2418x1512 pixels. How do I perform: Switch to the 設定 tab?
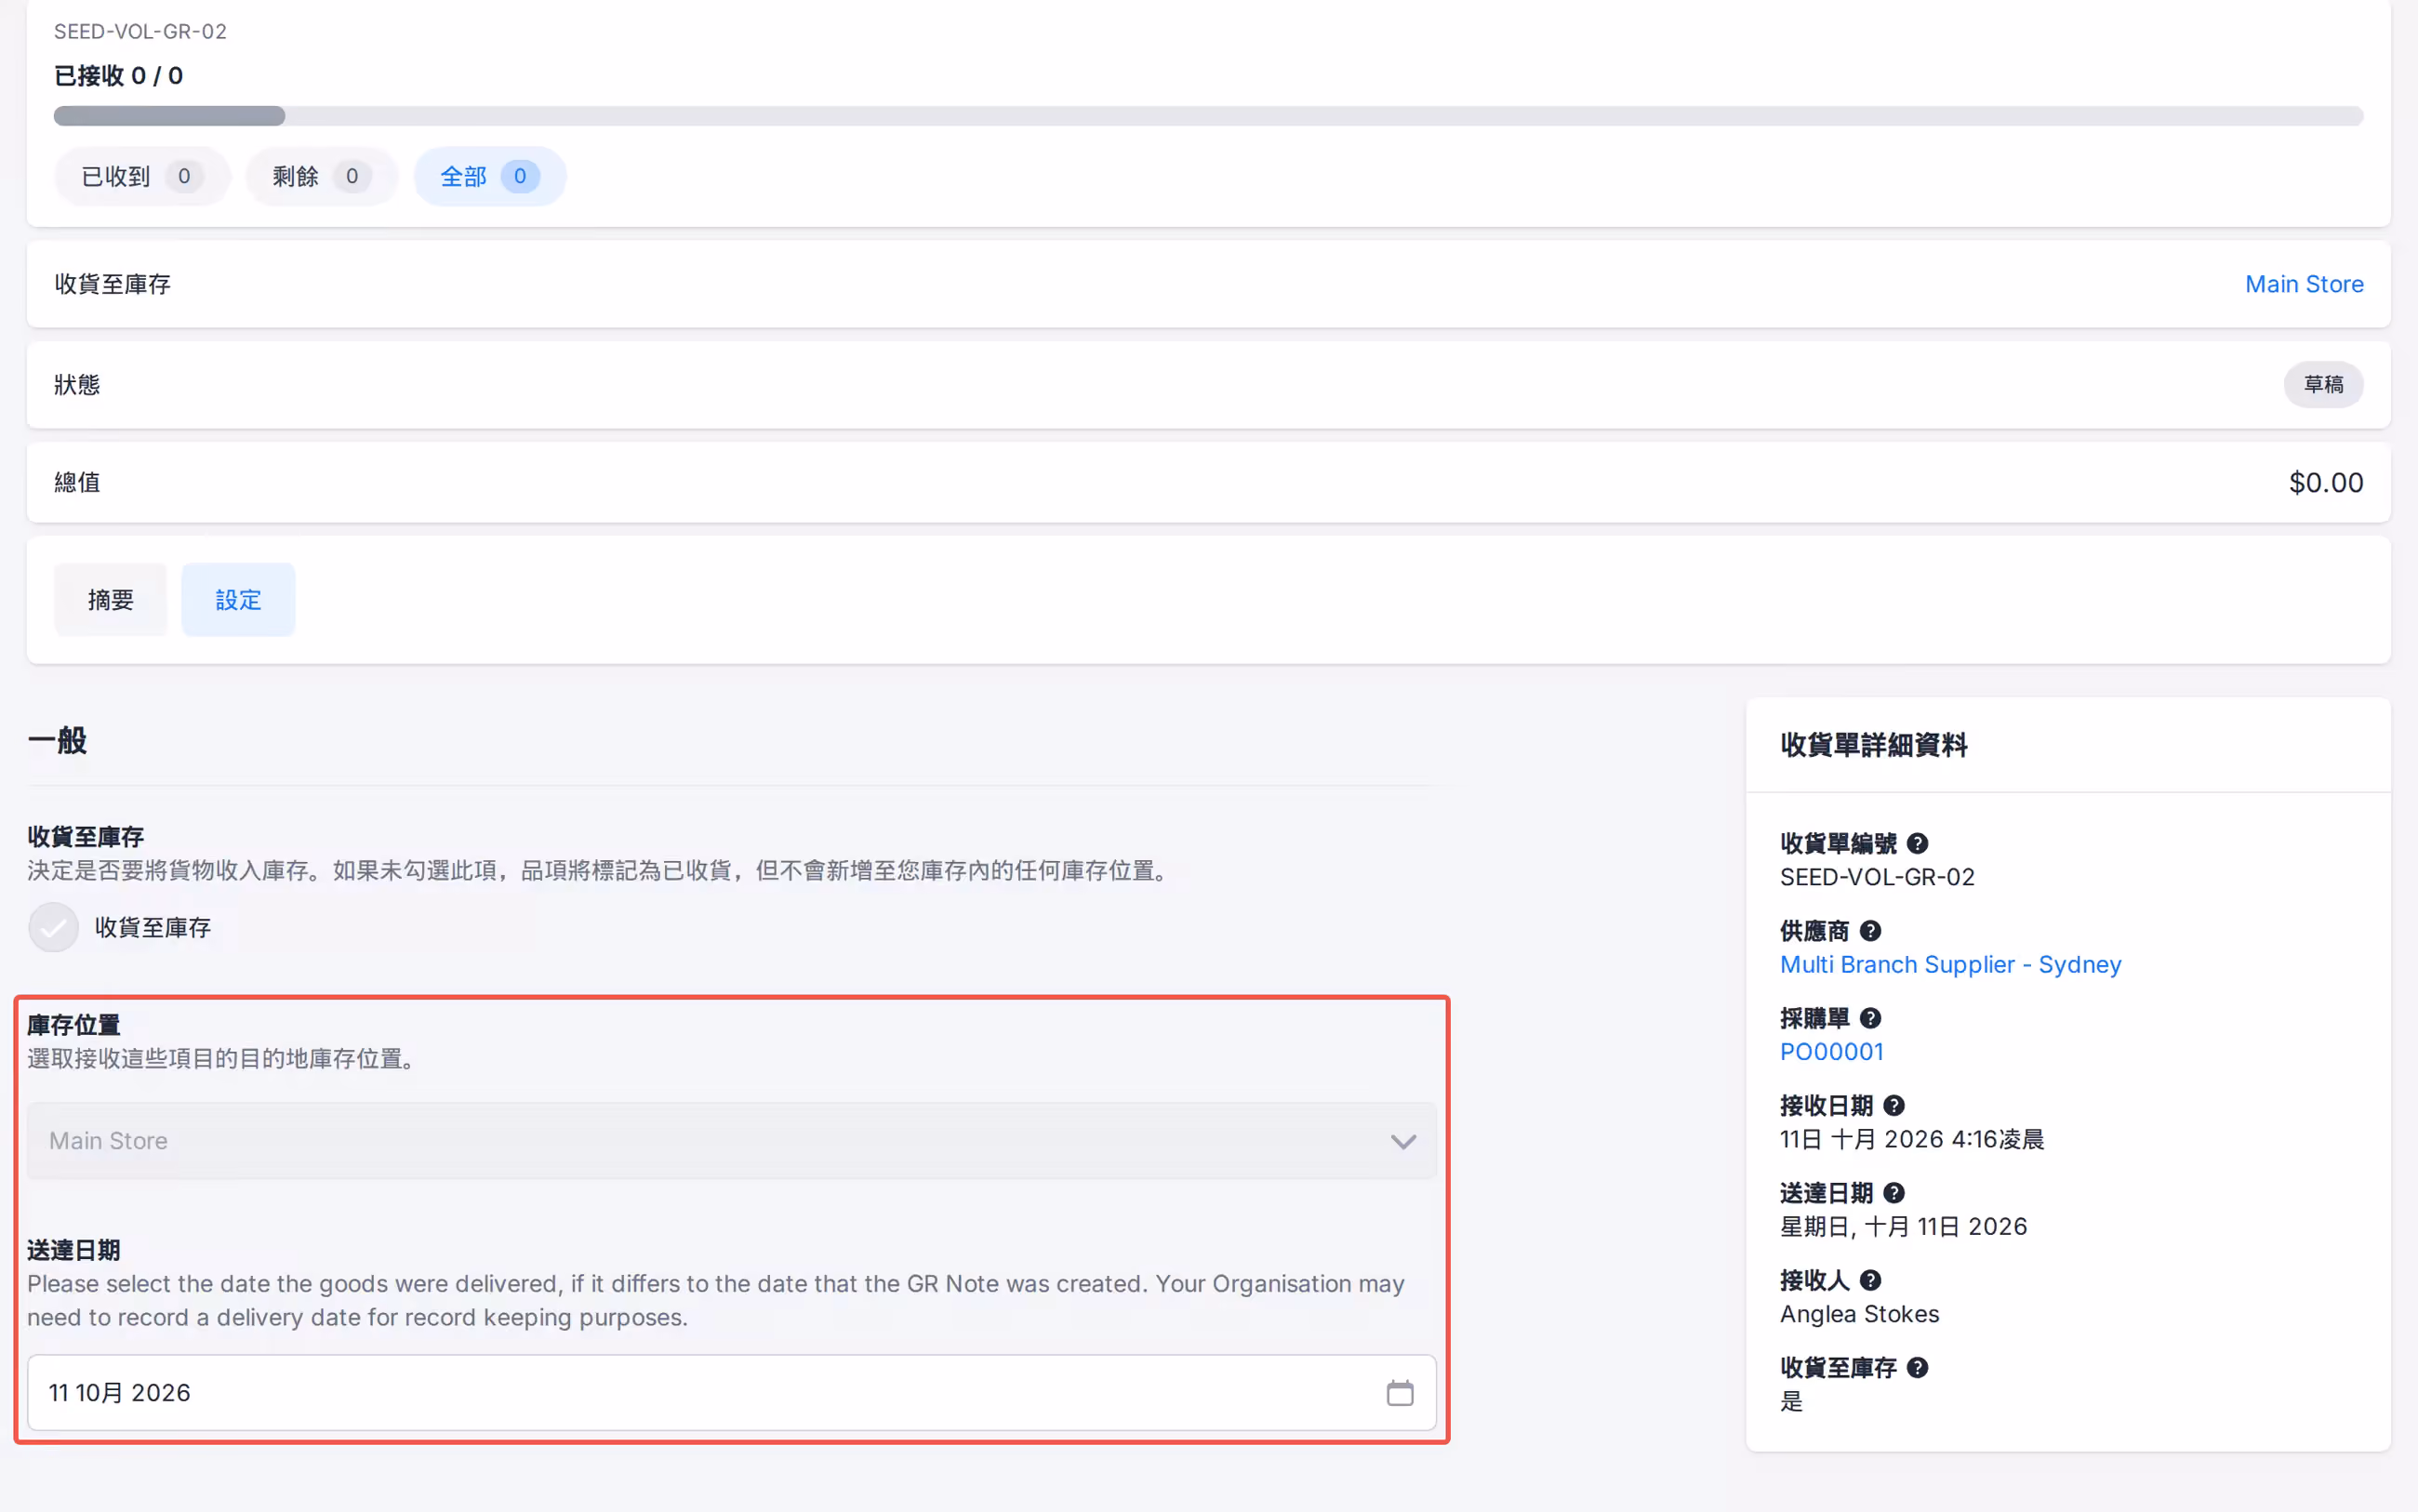[x=238, y=599]
